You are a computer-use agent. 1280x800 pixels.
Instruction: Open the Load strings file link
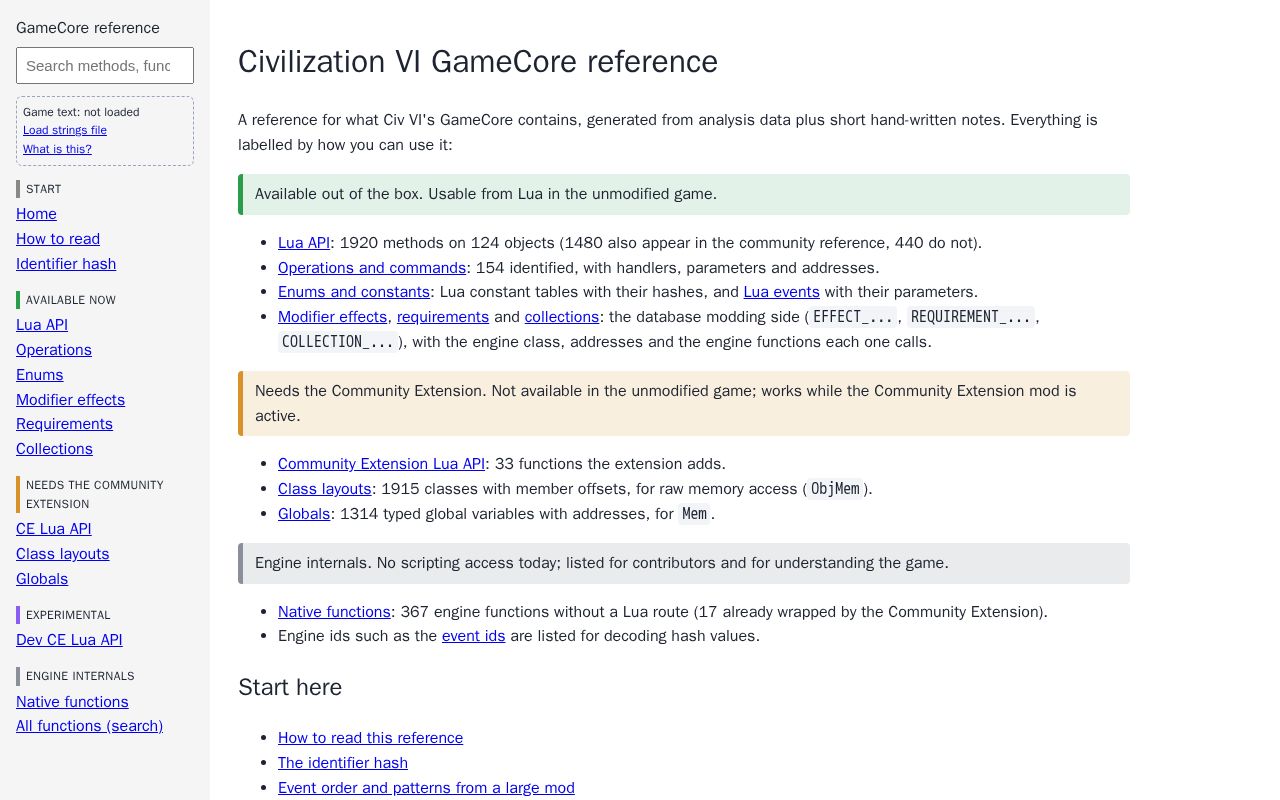(x=65, y=130)
